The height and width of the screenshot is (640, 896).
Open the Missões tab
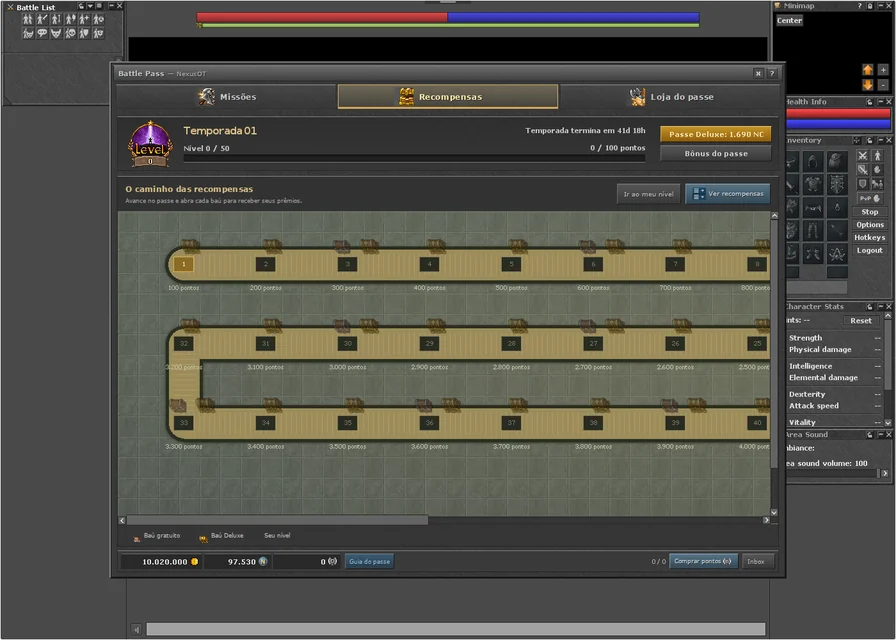pyautogui.click(x=226, y=97)
